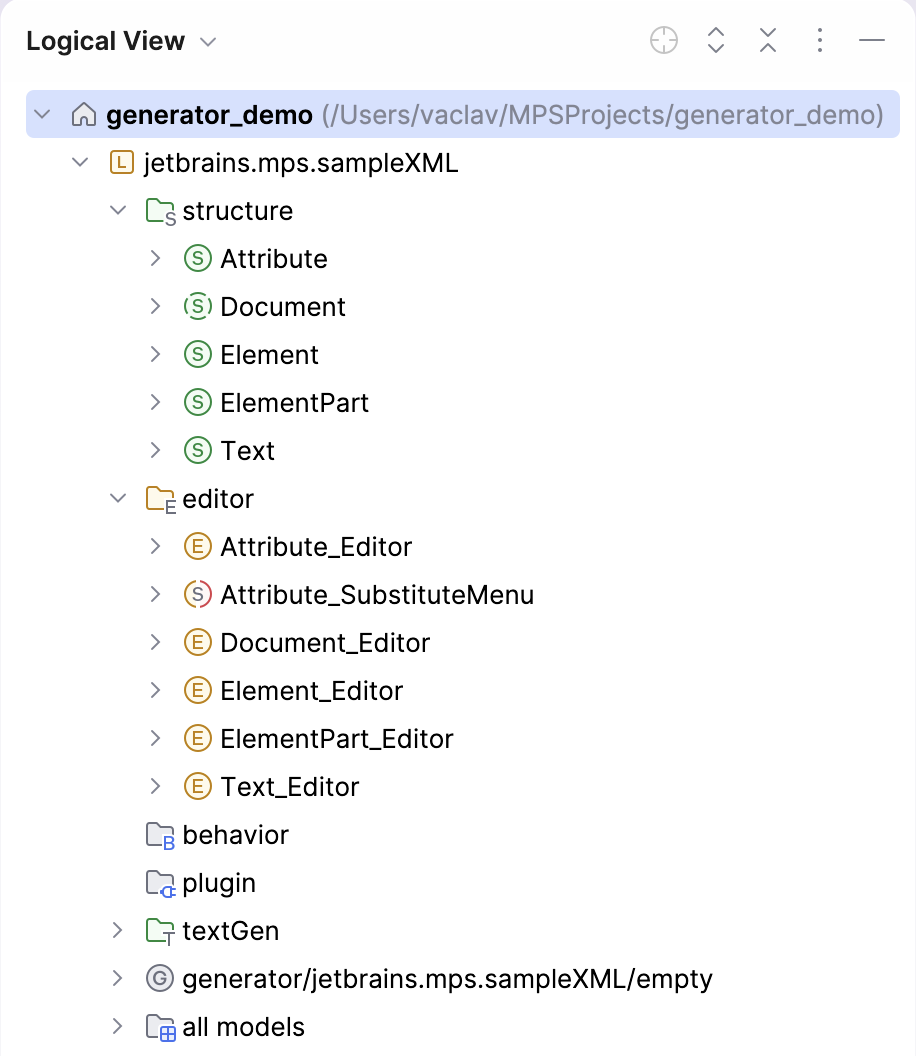The image size is (916, 1056).
Task: Expand the textGen folder
Action: (118, 931)
